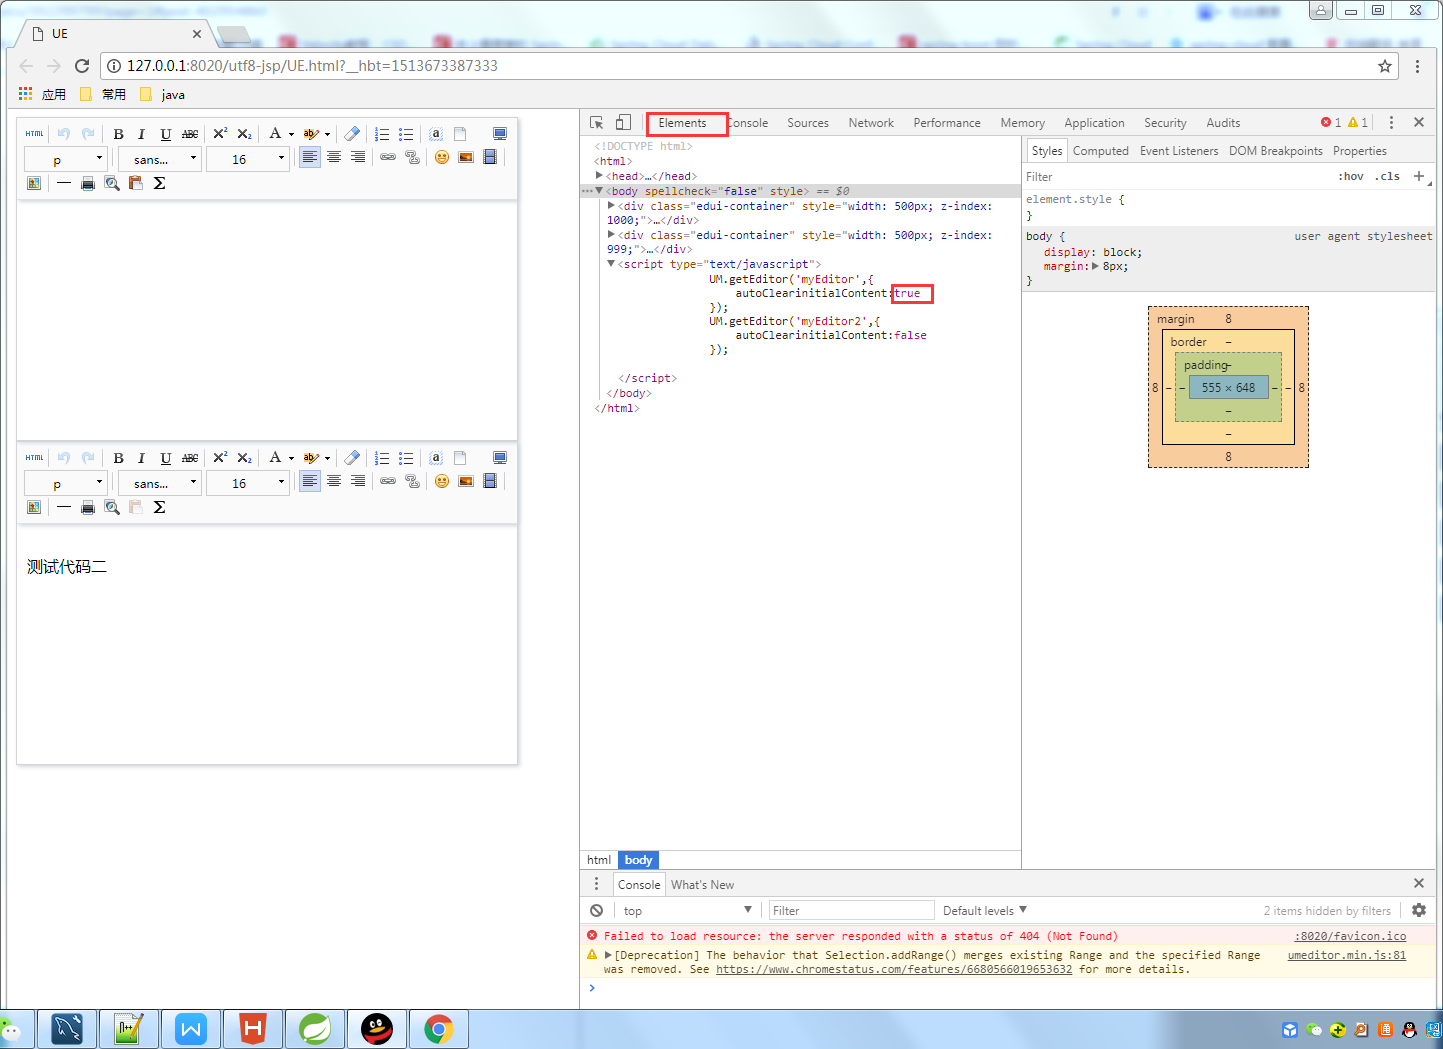Open the umeditor.min.js:81 source link
1443x1049 pixels.
click(x=1347, y=956)
